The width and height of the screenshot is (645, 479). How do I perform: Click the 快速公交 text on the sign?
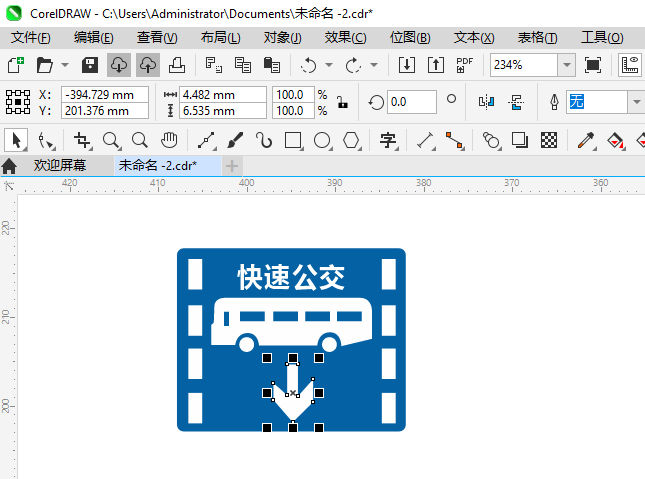(291, 277)
